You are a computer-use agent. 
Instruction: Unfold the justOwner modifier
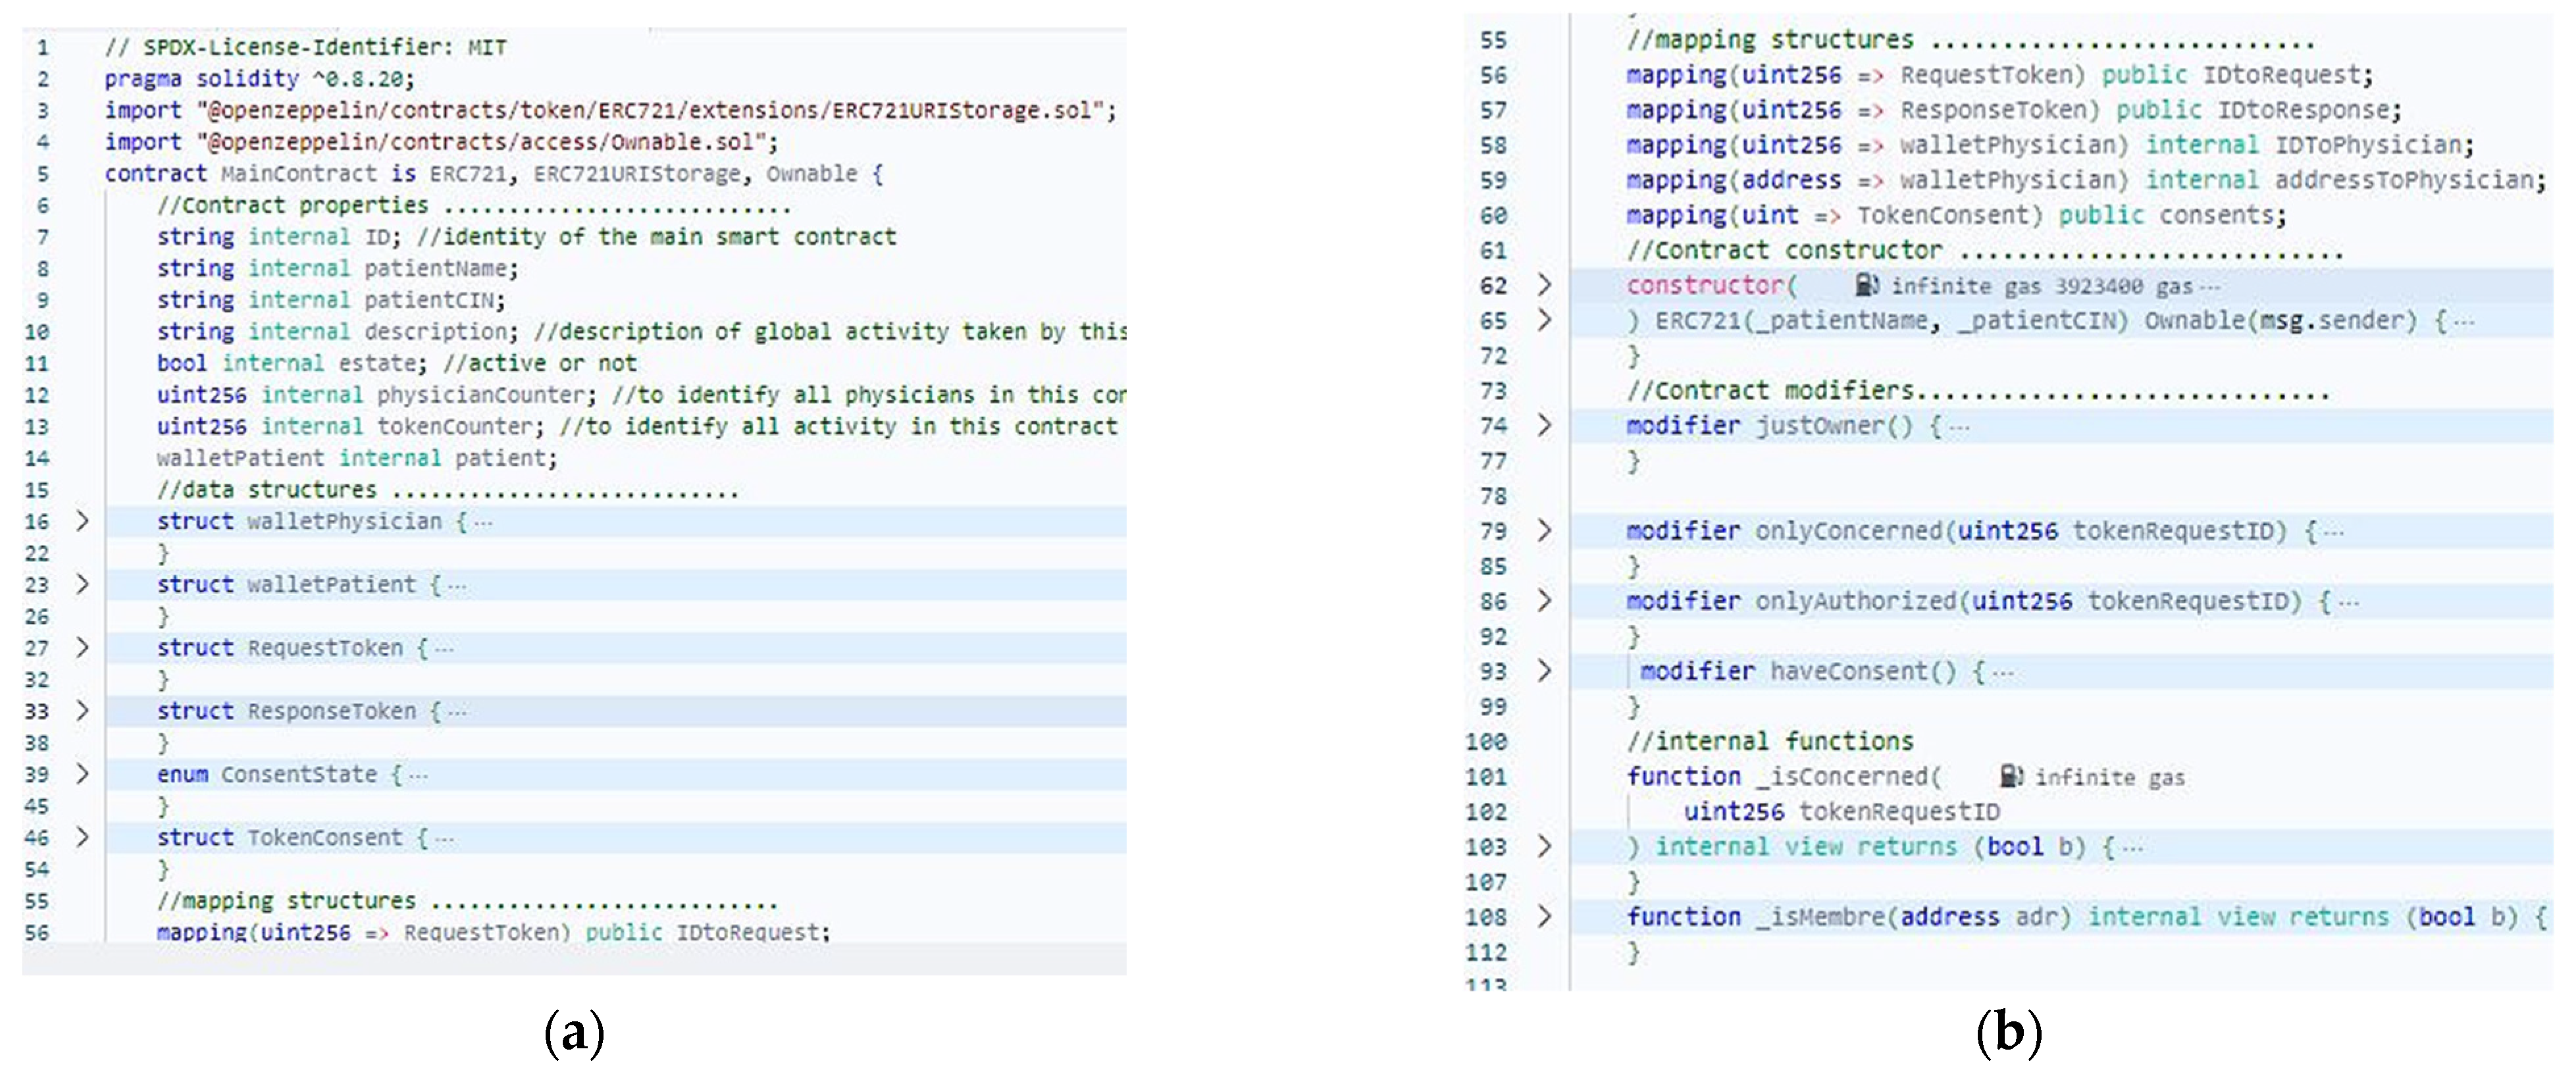tap(1544, 425)
